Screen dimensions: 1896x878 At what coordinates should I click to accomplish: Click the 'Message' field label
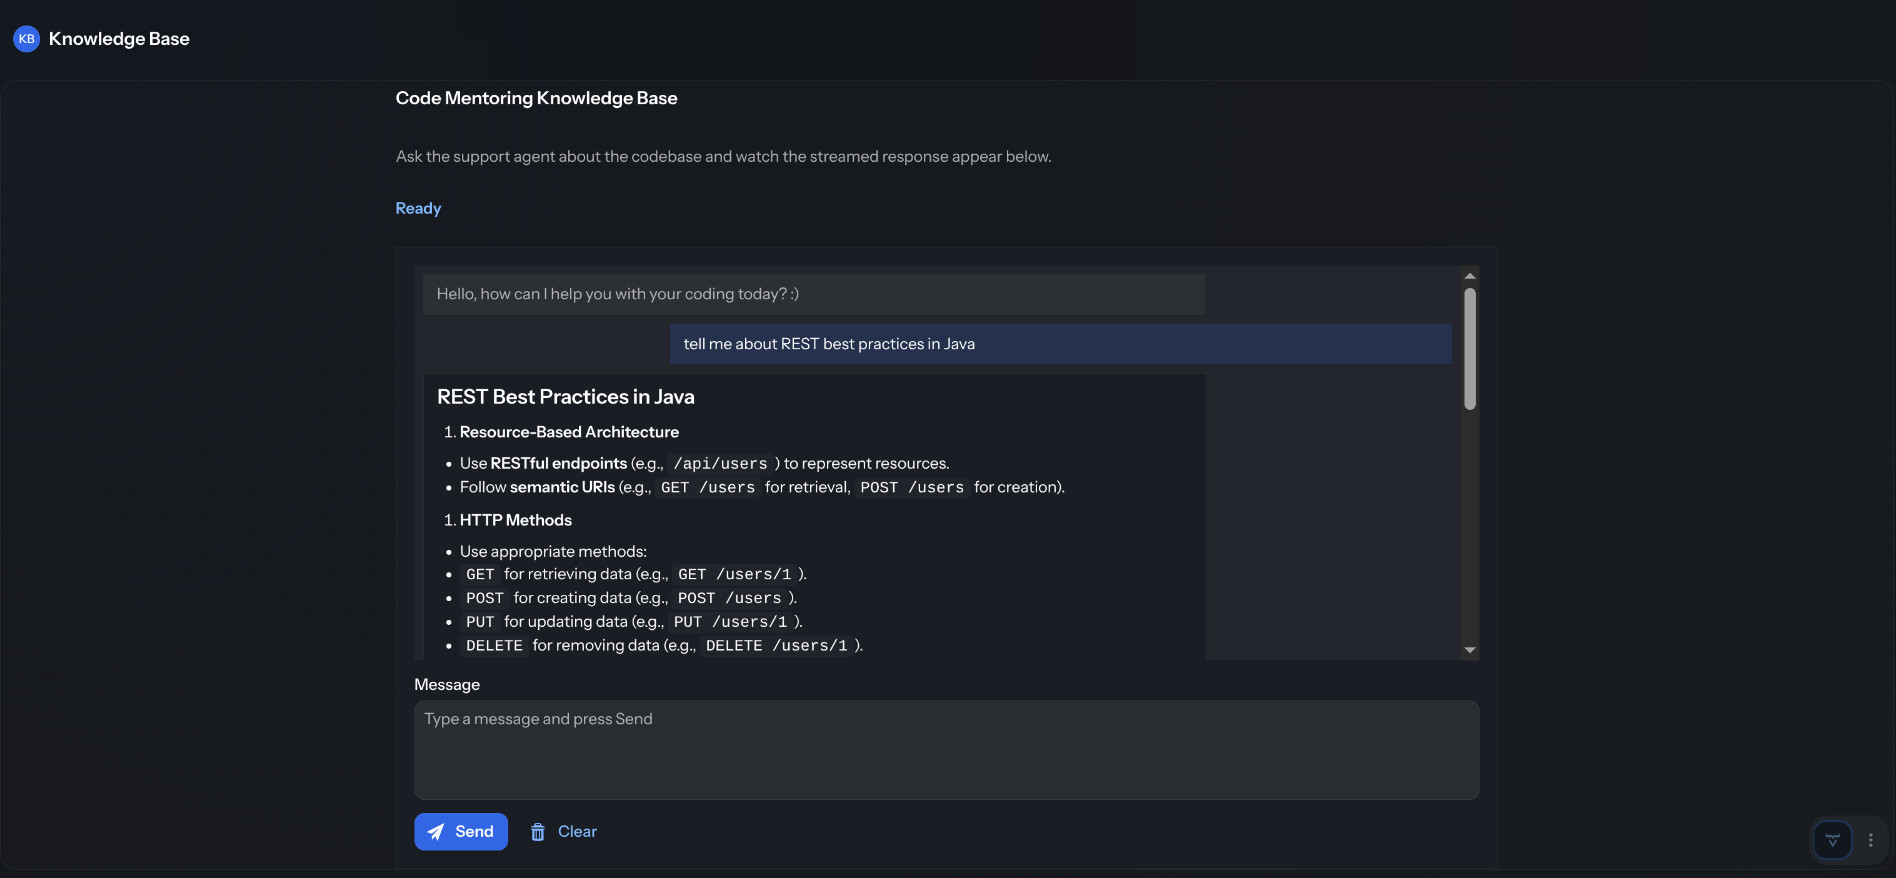(447, 685)
